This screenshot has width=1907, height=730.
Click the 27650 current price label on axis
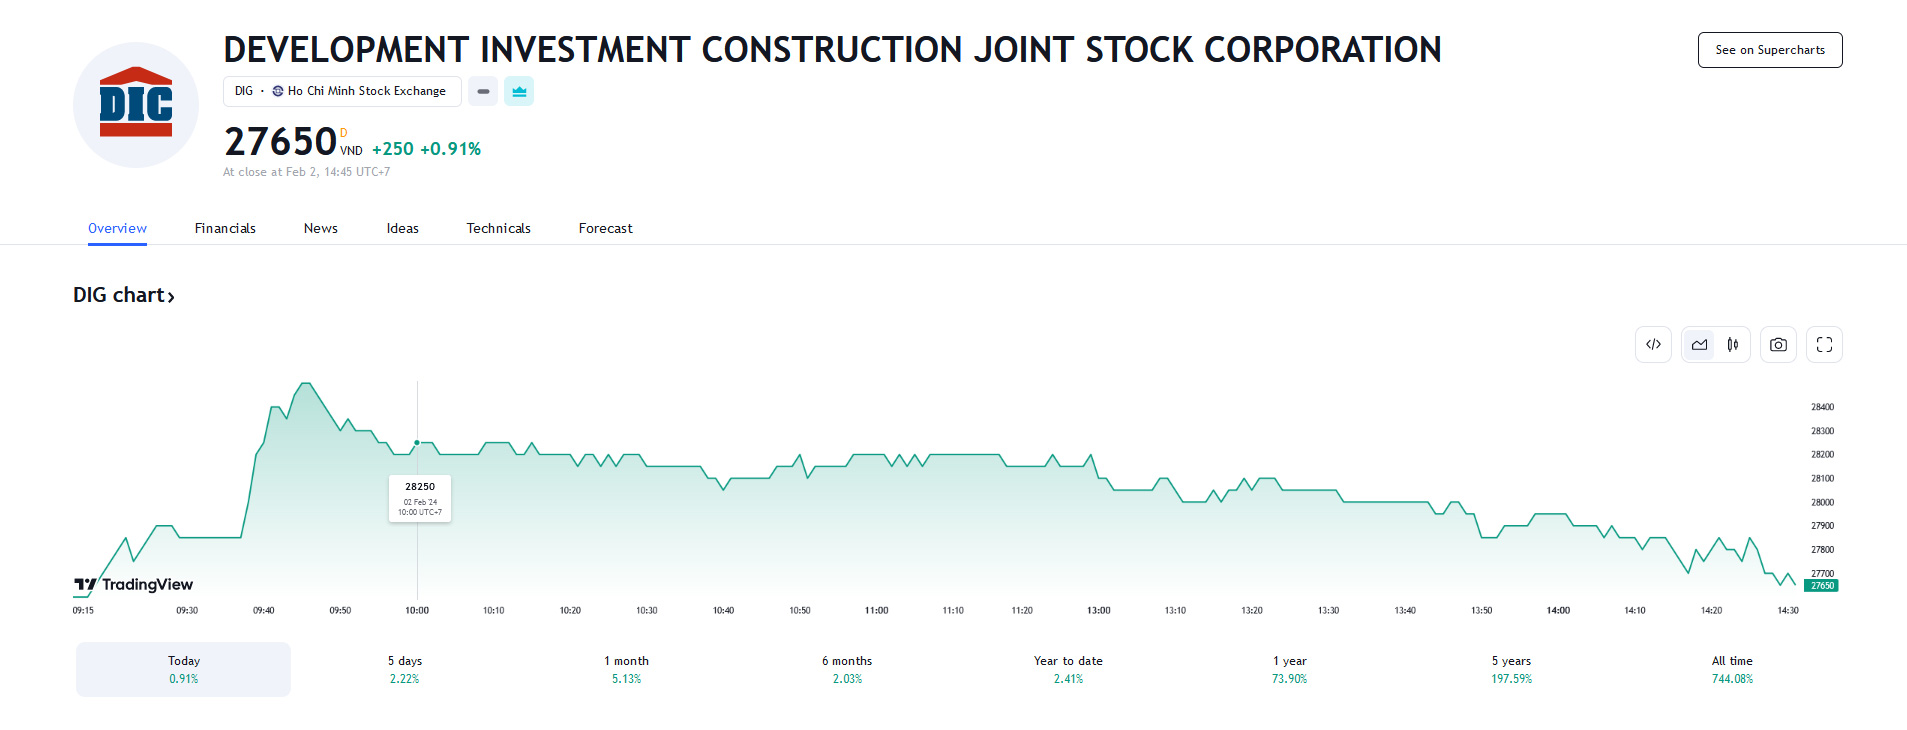pyautogui.click(x=1821, y=586)
